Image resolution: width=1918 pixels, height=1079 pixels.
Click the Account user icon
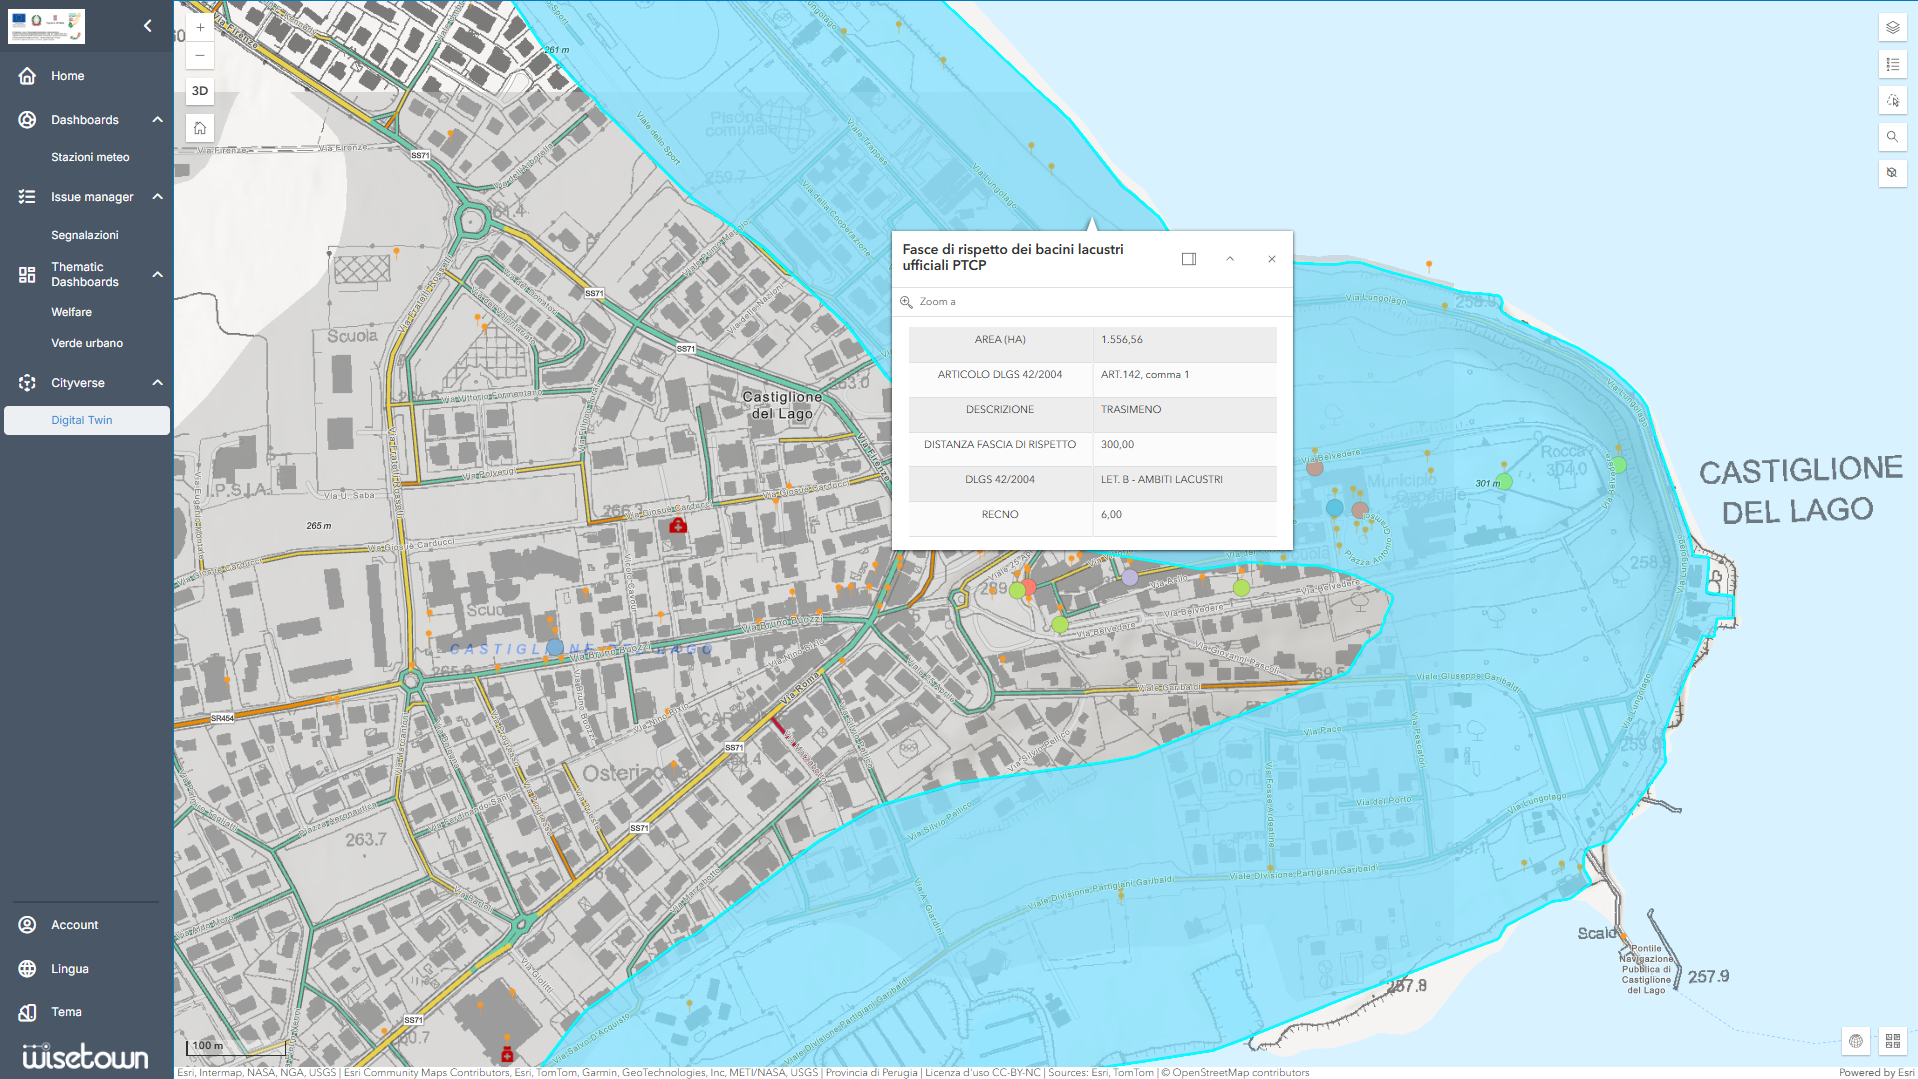click(27, 925)
